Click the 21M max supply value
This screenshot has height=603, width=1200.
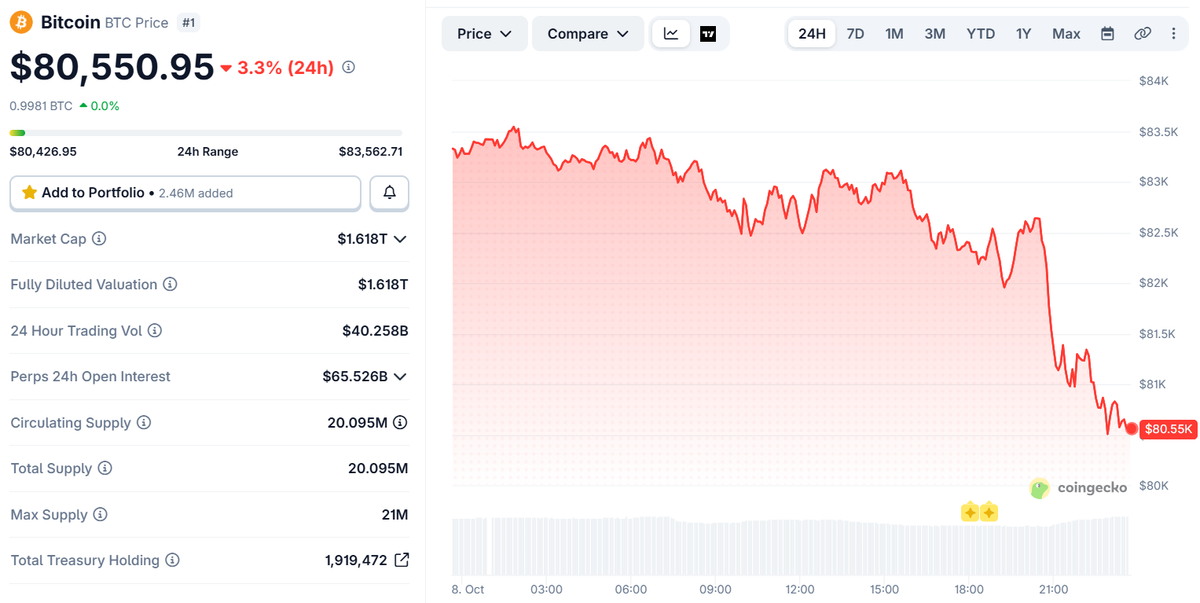coord(395,515)
